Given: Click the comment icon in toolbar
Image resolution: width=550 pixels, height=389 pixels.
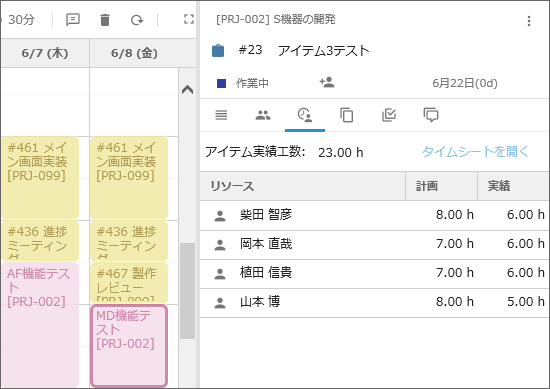Looking at the screenshot, I should 73,20.
